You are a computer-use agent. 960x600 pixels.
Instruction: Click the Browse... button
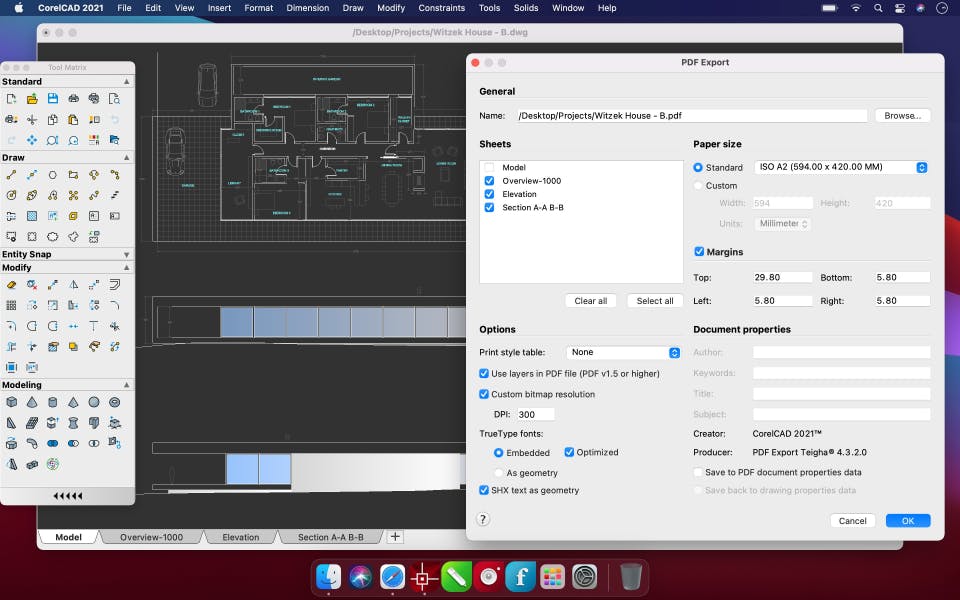pos(902,116)
